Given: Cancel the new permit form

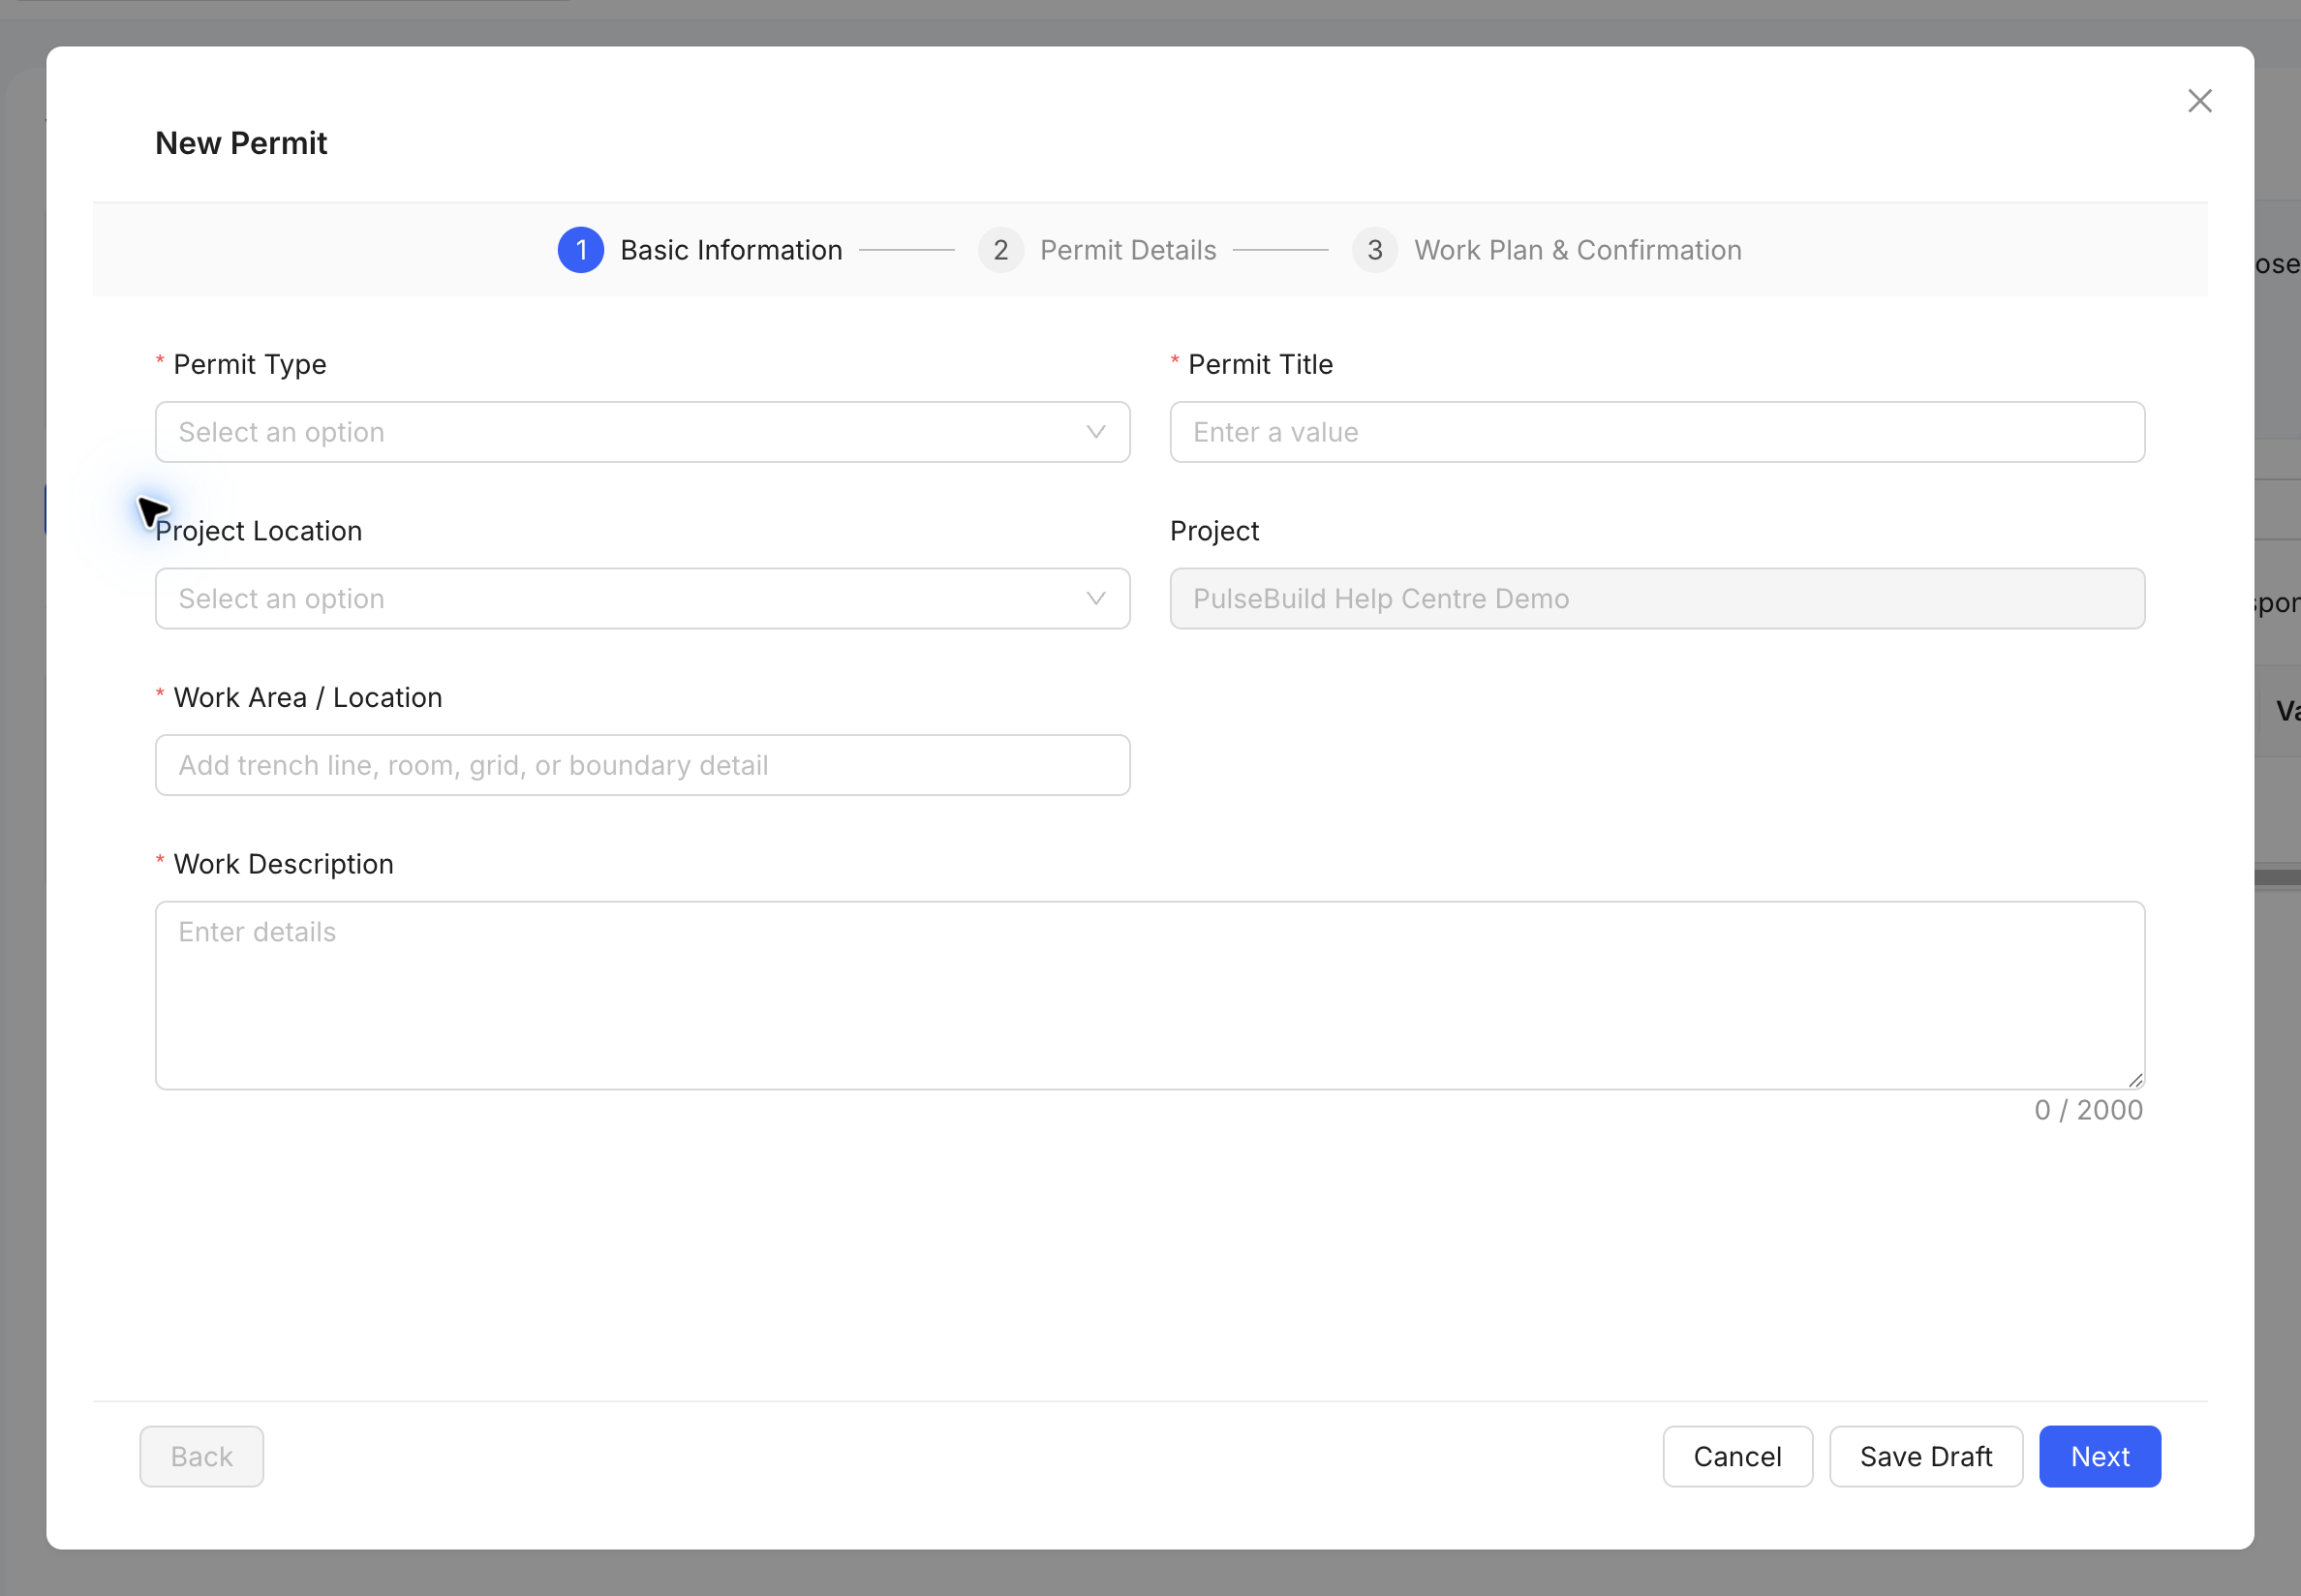Looking at the screenshot, I should tap(1737, 1456).
